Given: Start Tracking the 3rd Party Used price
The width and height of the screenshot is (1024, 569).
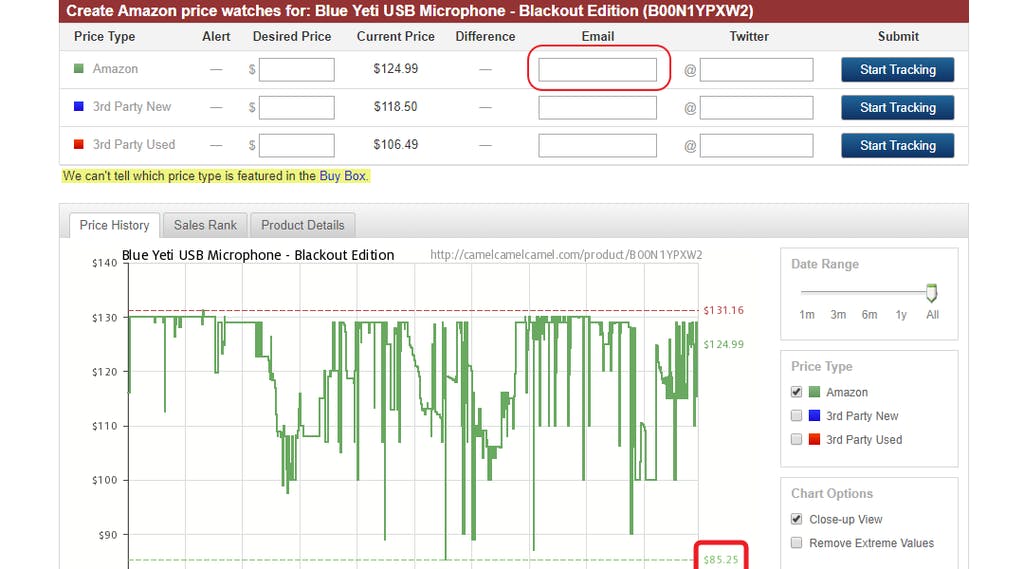Looking at the screenshot, I should pos(897,145).
